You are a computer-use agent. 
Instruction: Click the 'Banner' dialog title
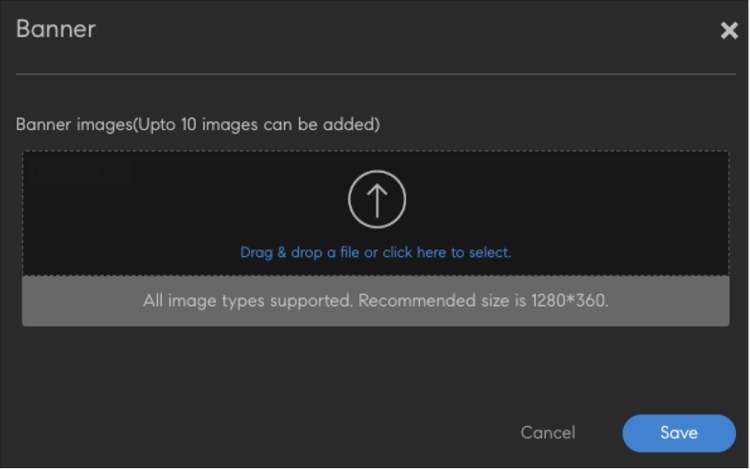(x=55, y=29)
